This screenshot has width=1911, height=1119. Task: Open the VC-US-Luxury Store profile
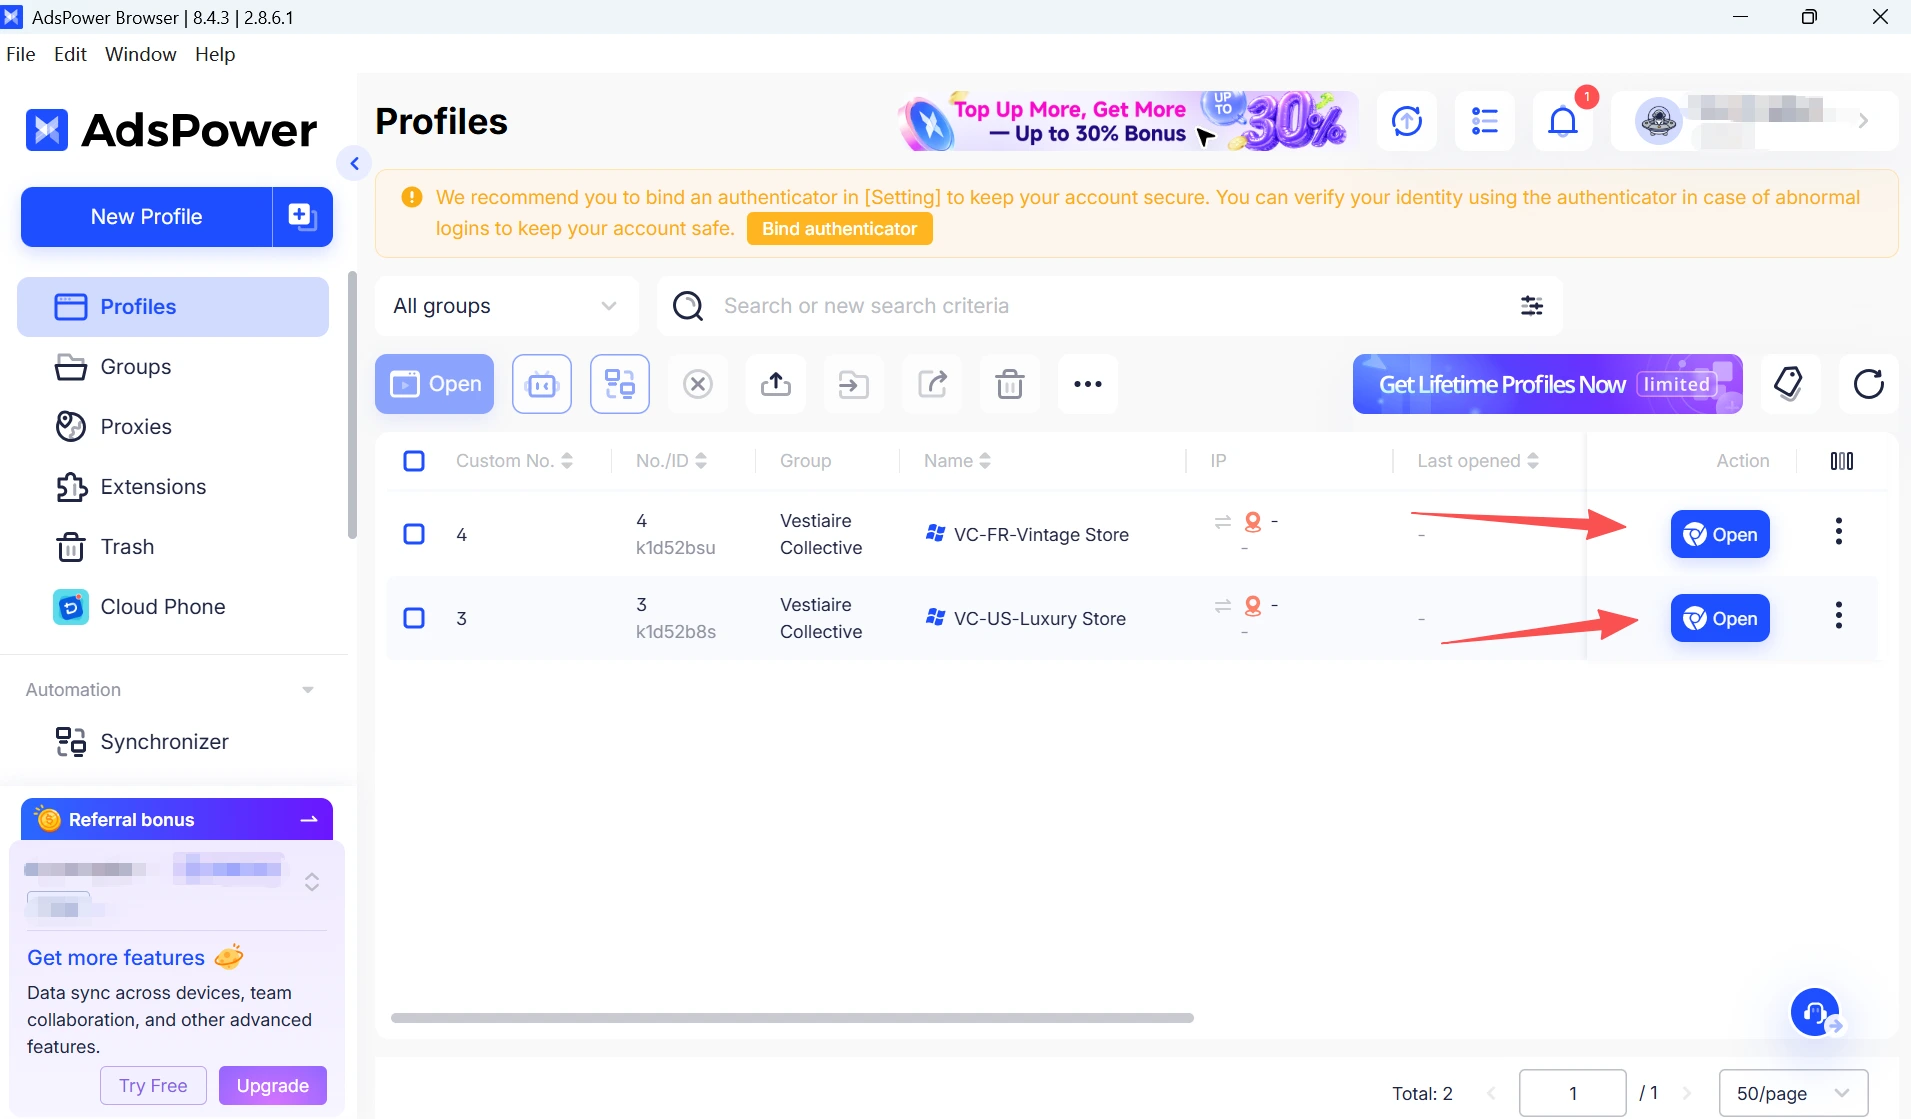[x=1720, y=618]
